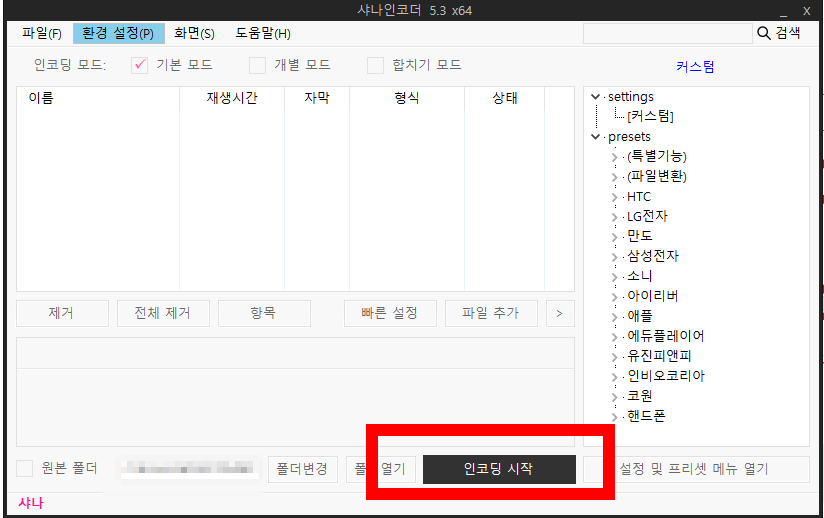Expand the 만도 preset group
Screen dimensions: 824x518
(614, 236)
